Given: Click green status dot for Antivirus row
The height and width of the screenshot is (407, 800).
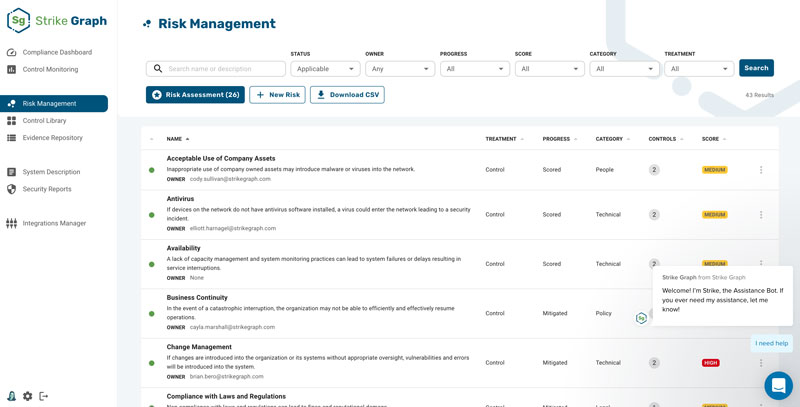Looking at the screenshot, I should coord(152,215).
